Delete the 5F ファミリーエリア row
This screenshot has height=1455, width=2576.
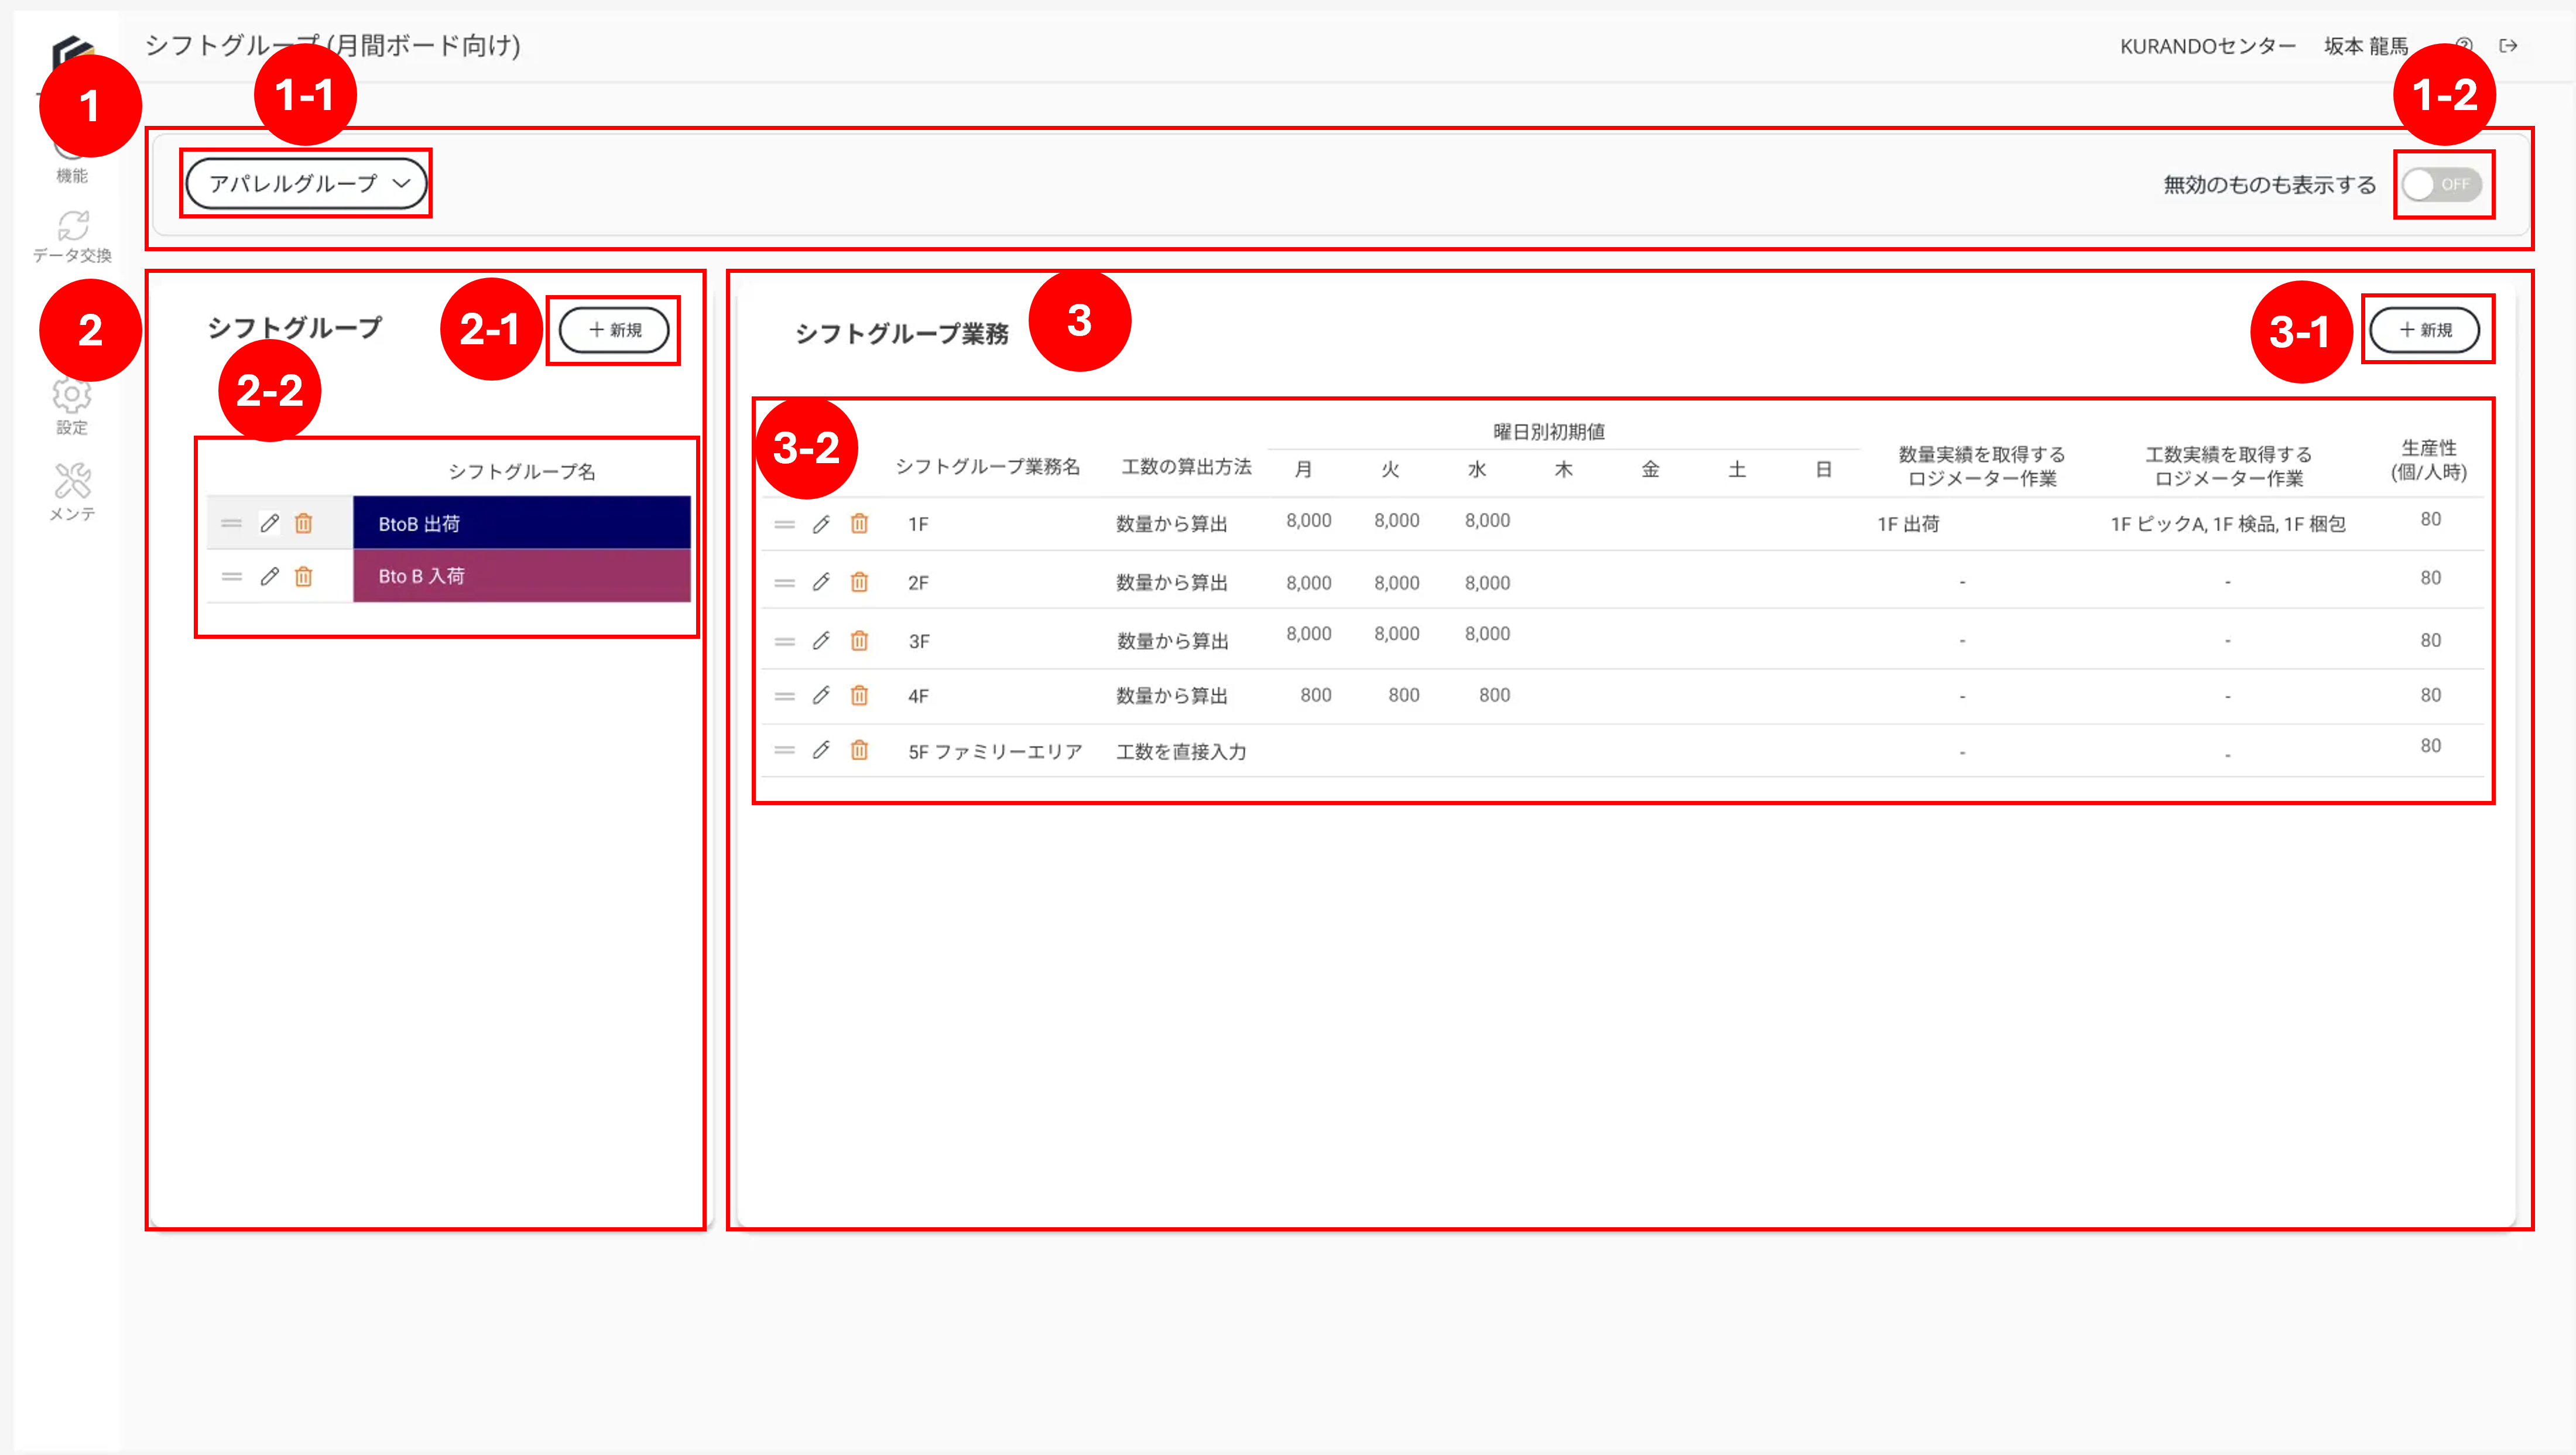(x=859, y=750)
